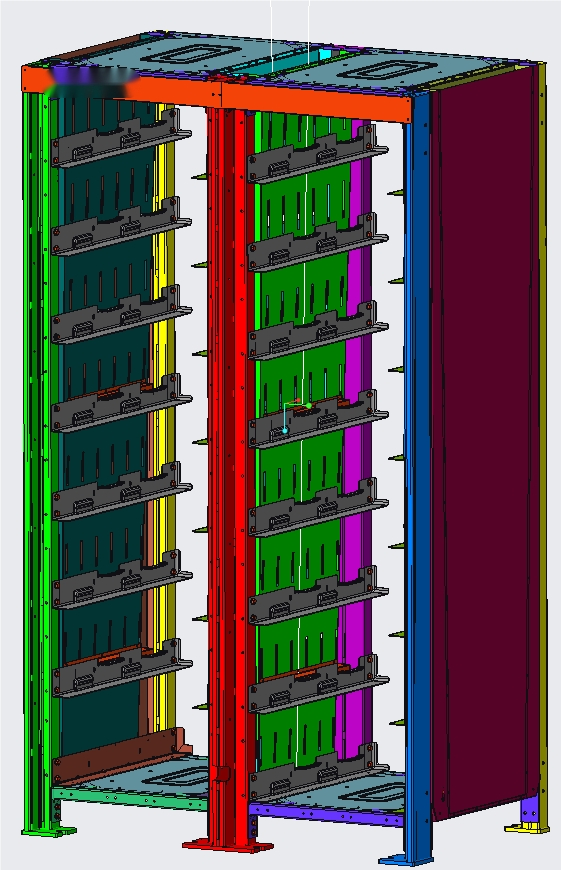Click the cyan point of the coordinate triad

point(285,430)
